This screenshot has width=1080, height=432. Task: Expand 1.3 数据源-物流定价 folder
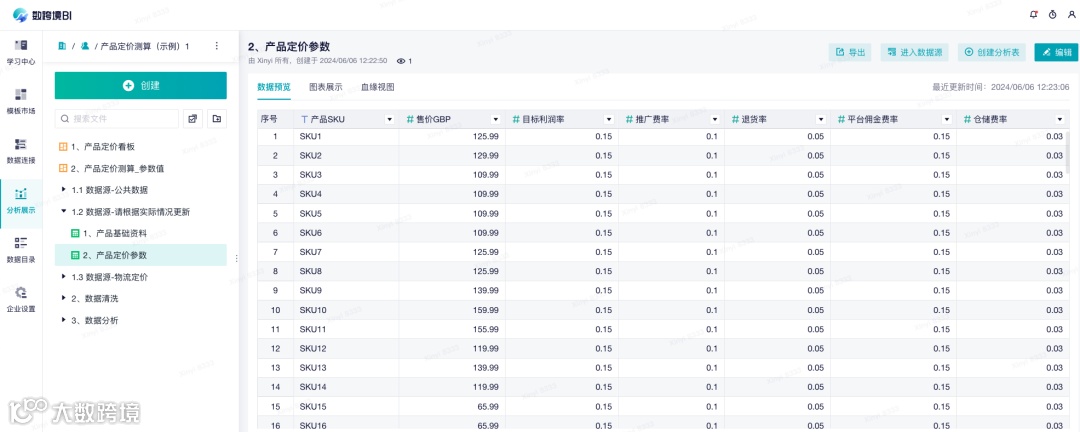tap(64, 277)
